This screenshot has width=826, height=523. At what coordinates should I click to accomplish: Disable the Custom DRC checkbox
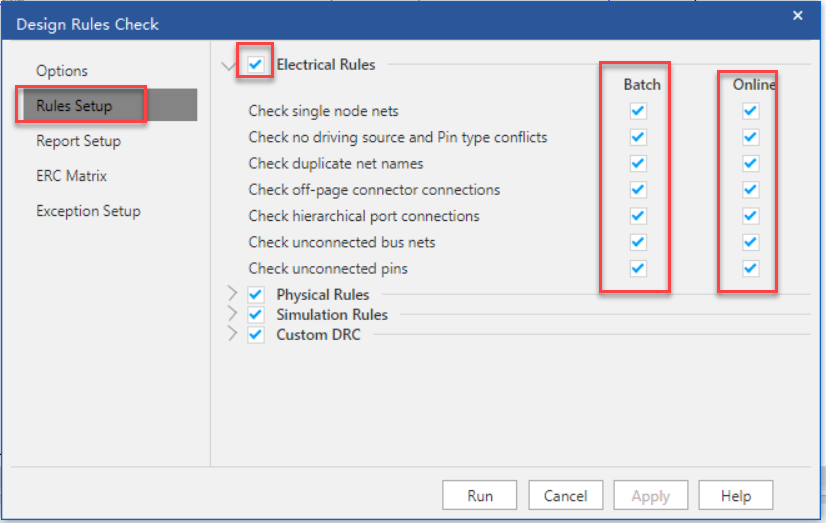coord(256,335)
